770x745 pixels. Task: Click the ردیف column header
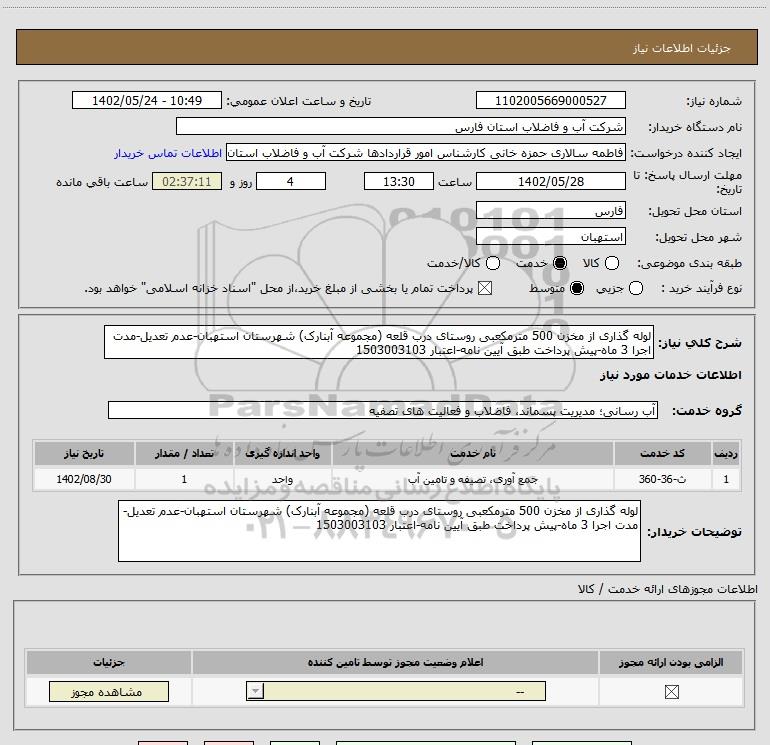(x=726, y=453)
